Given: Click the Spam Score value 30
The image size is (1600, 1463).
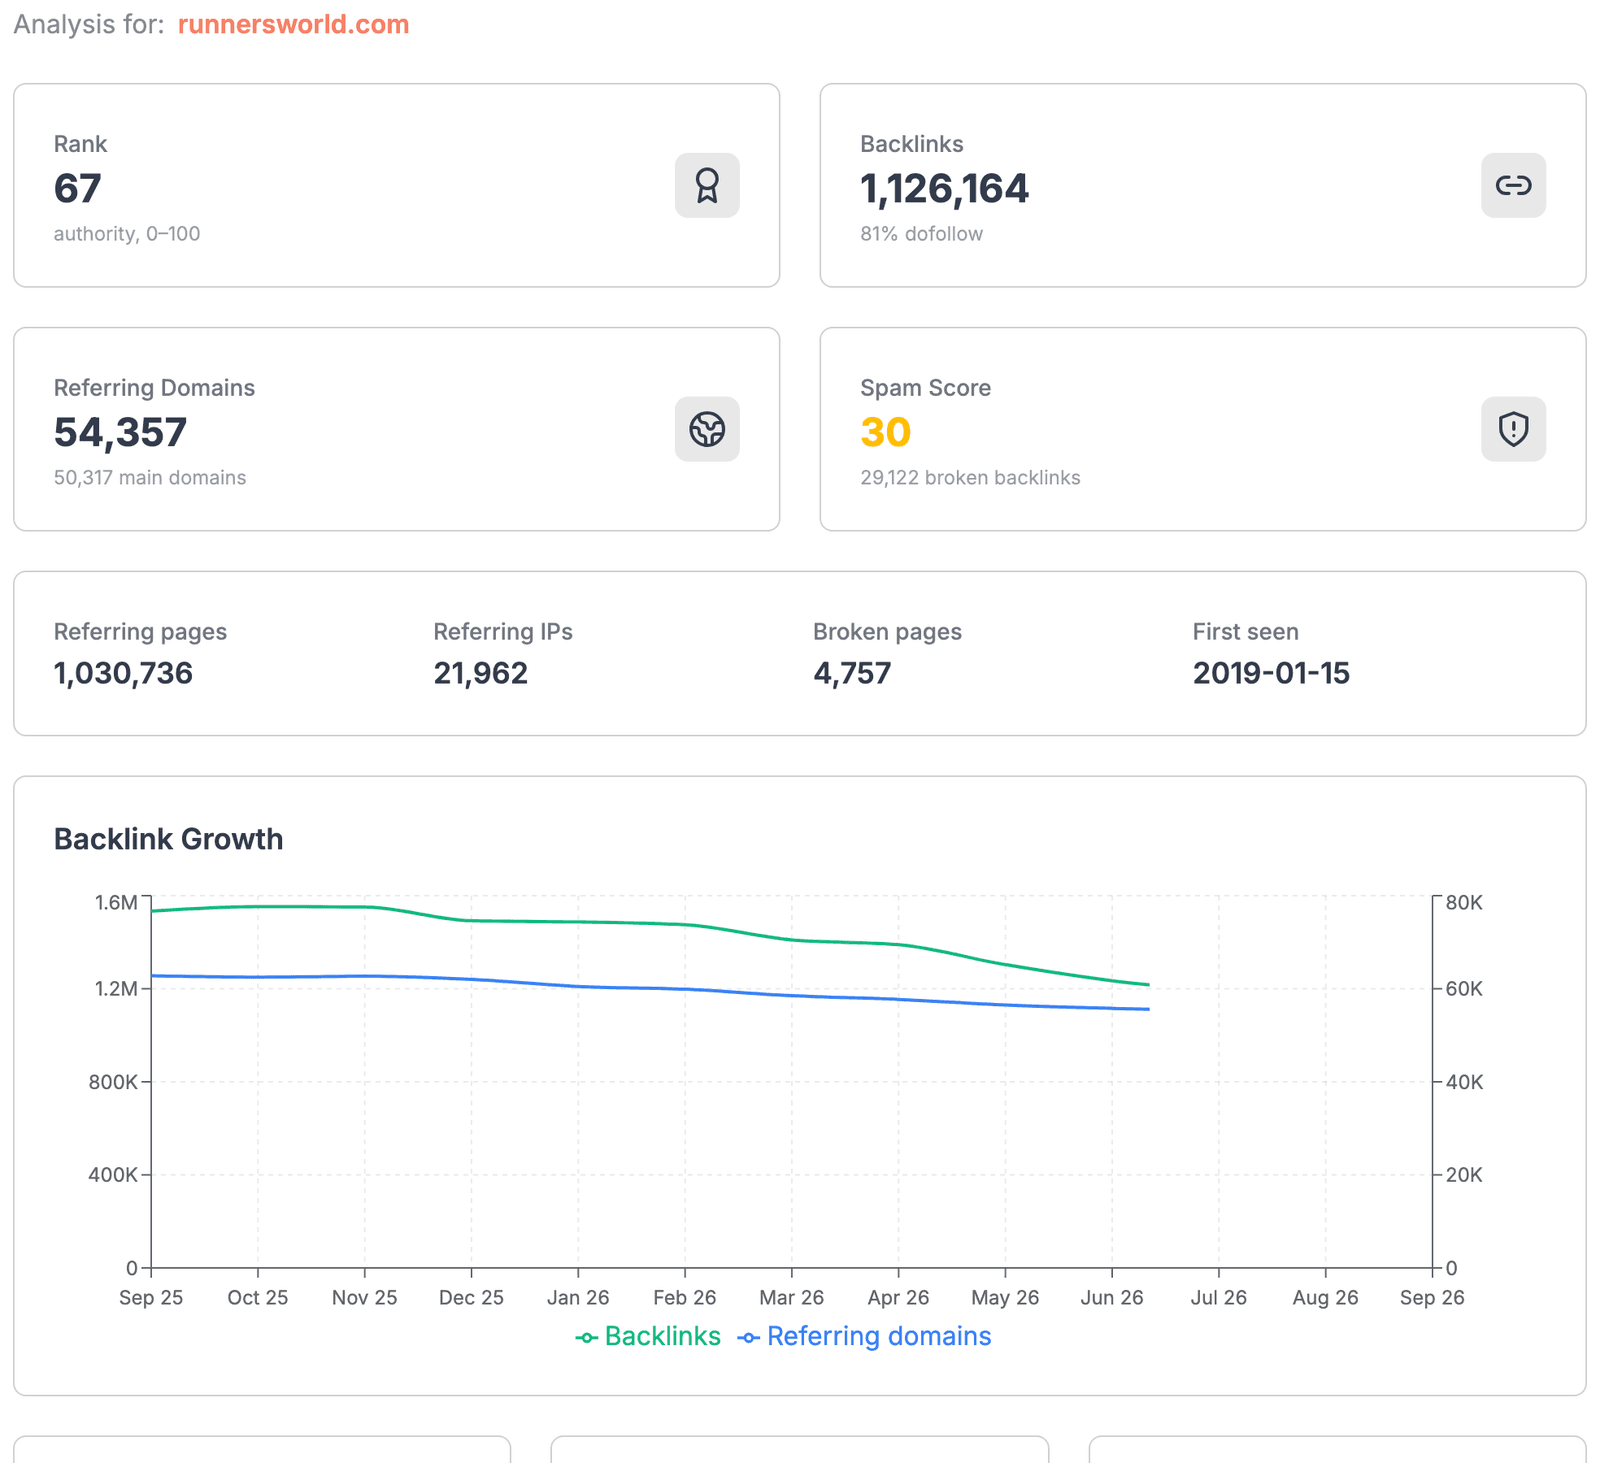Looking at the screenshot, I should pyautogui.click(x=885, y=433).
